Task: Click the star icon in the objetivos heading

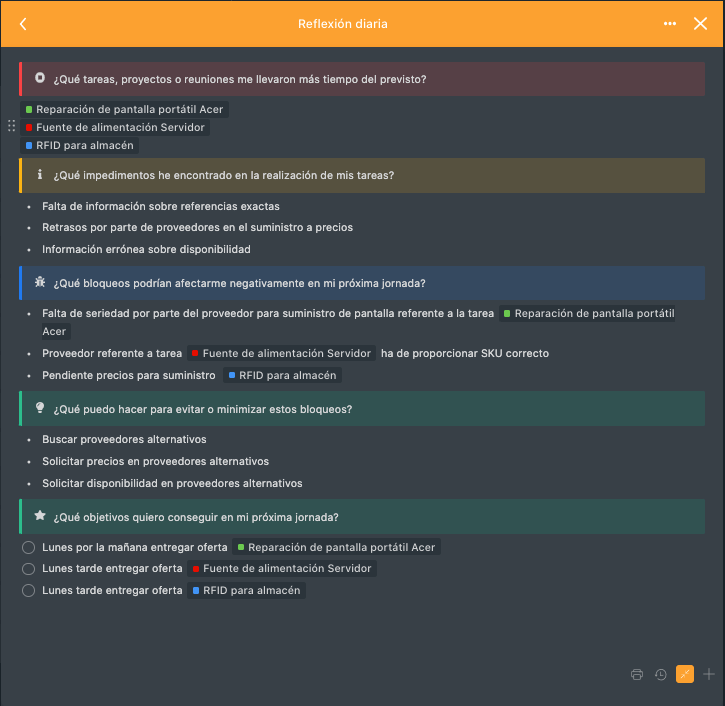Action: click(x=40, y=517)
